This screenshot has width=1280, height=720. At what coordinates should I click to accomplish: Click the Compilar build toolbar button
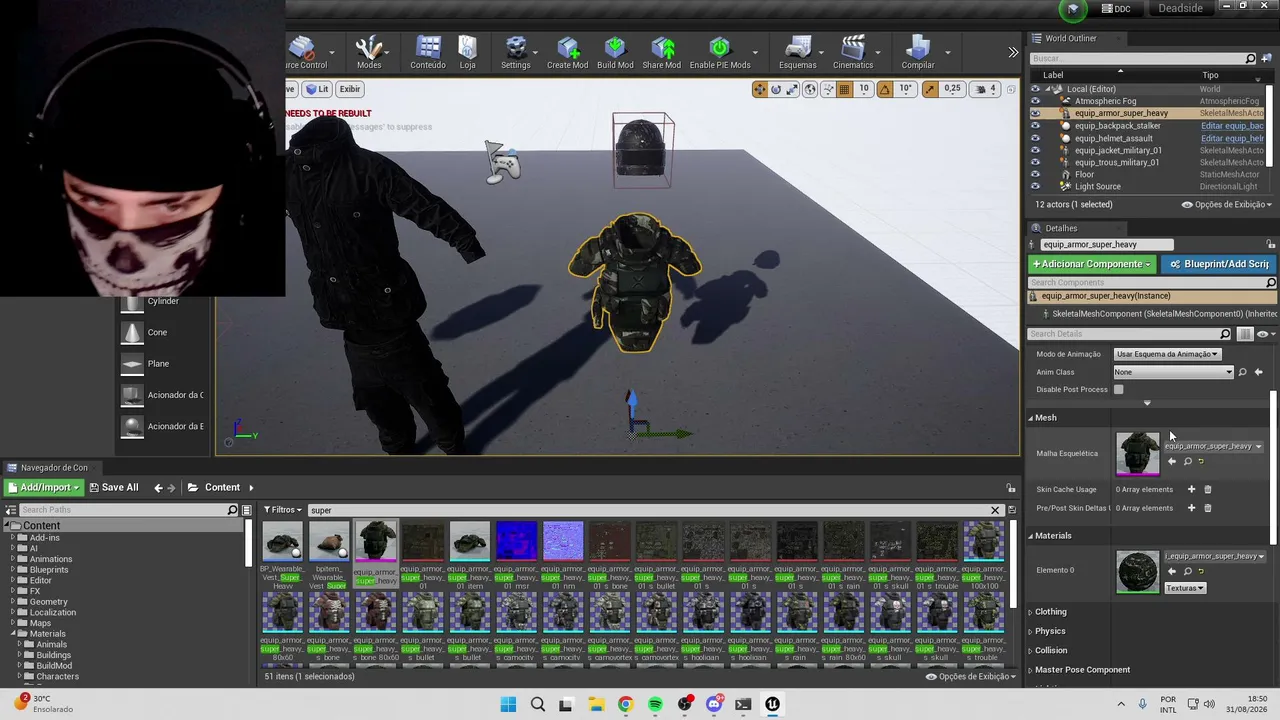(x=918, y=53)
